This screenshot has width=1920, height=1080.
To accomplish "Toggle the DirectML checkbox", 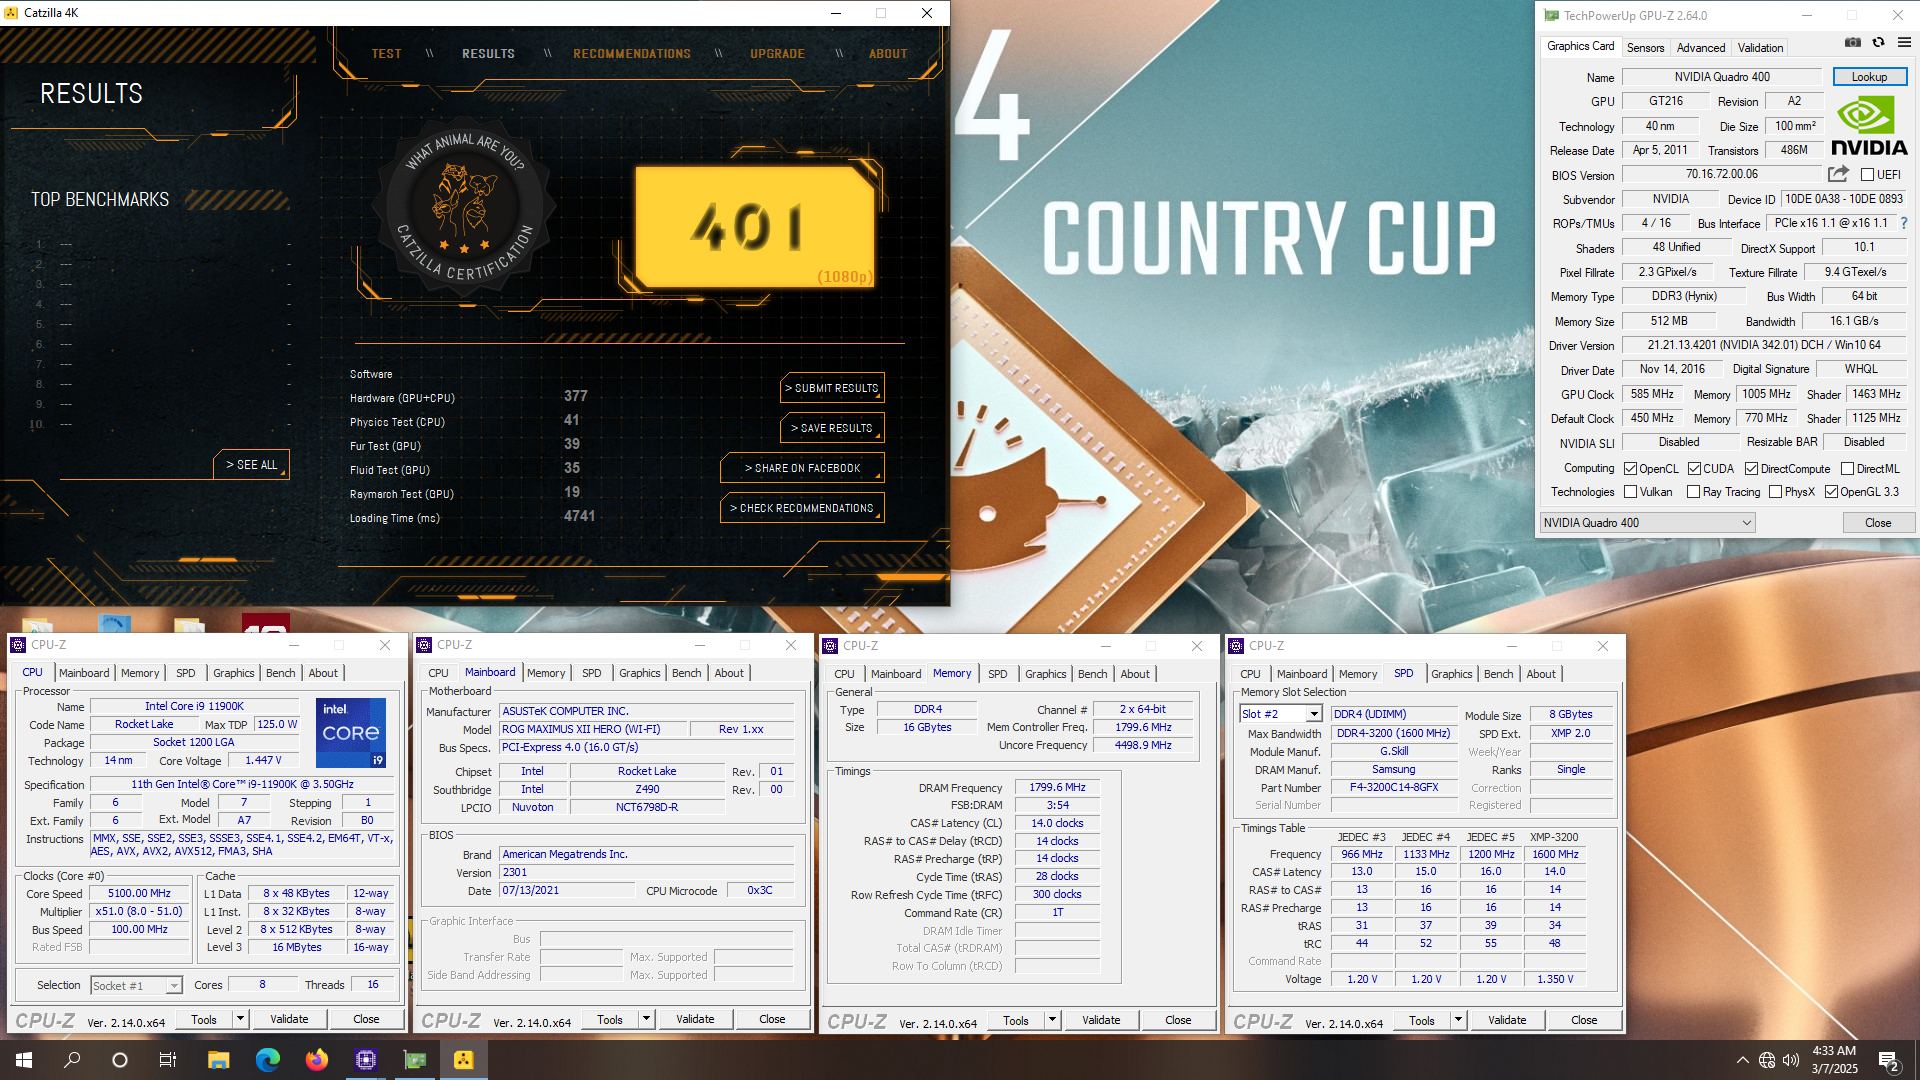I will tap(1847, 468).
